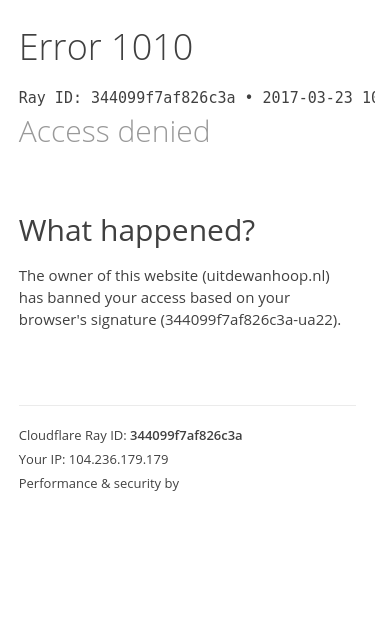Screen dimensions: 375x627
Task: Click the words "browser's signature" in the paragraph
Action: coord(88,320)
